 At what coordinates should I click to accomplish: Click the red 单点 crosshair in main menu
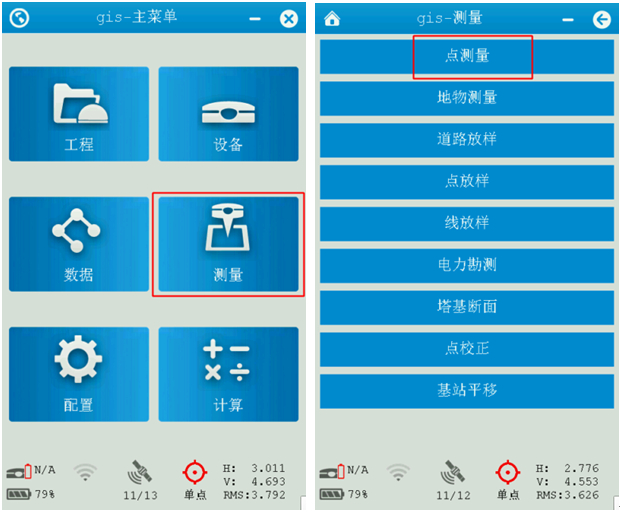pos(195,472)
